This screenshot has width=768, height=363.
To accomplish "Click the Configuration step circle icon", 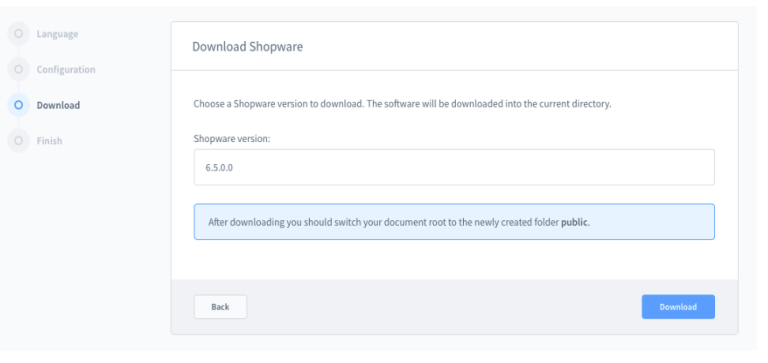I will pos(19,70).
